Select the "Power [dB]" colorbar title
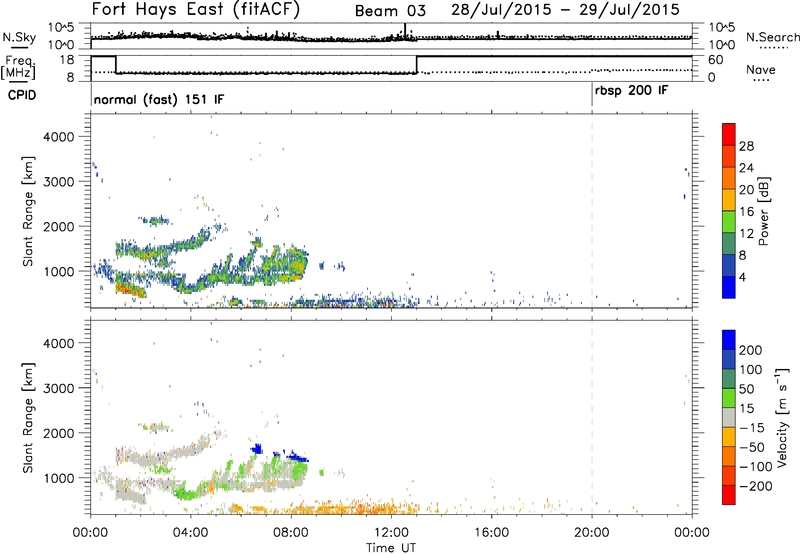800x554 pixels. point(764,211)
